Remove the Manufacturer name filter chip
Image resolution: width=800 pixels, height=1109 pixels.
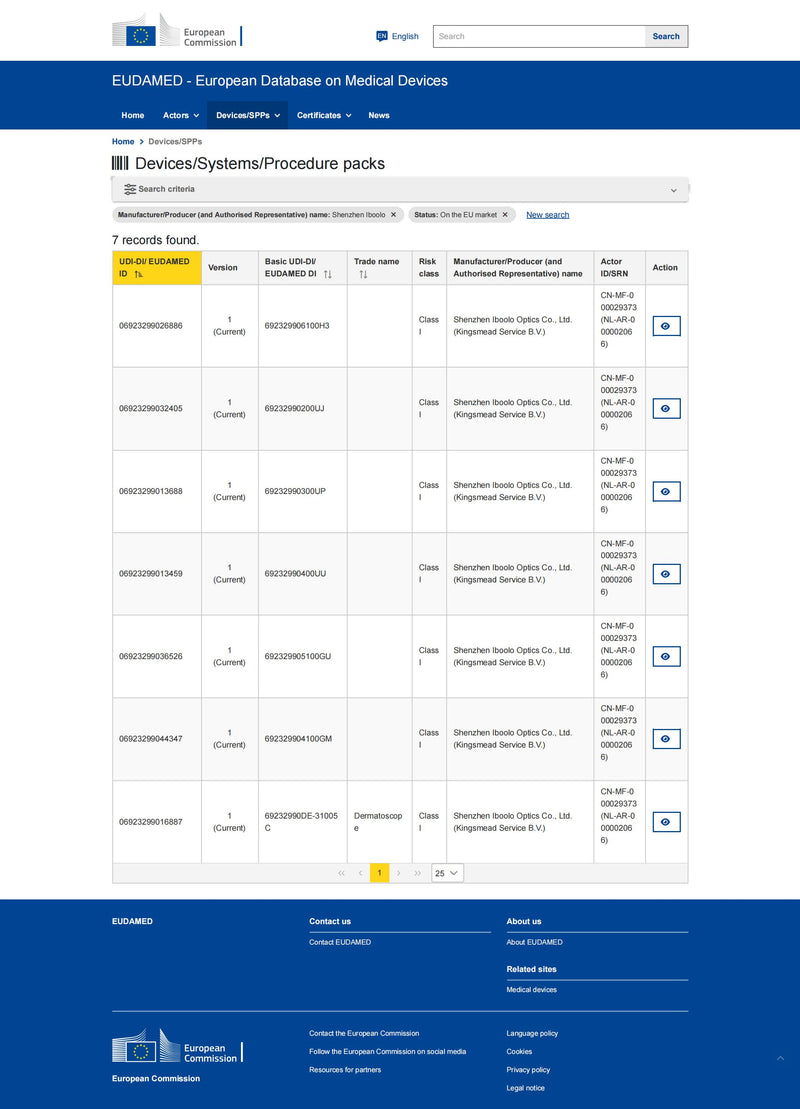[393, 215]
